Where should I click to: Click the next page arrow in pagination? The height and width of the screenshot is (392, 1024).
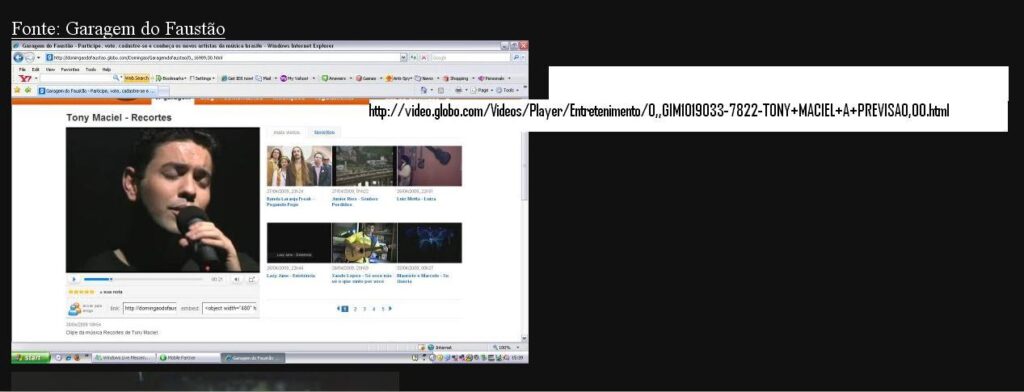391,308
